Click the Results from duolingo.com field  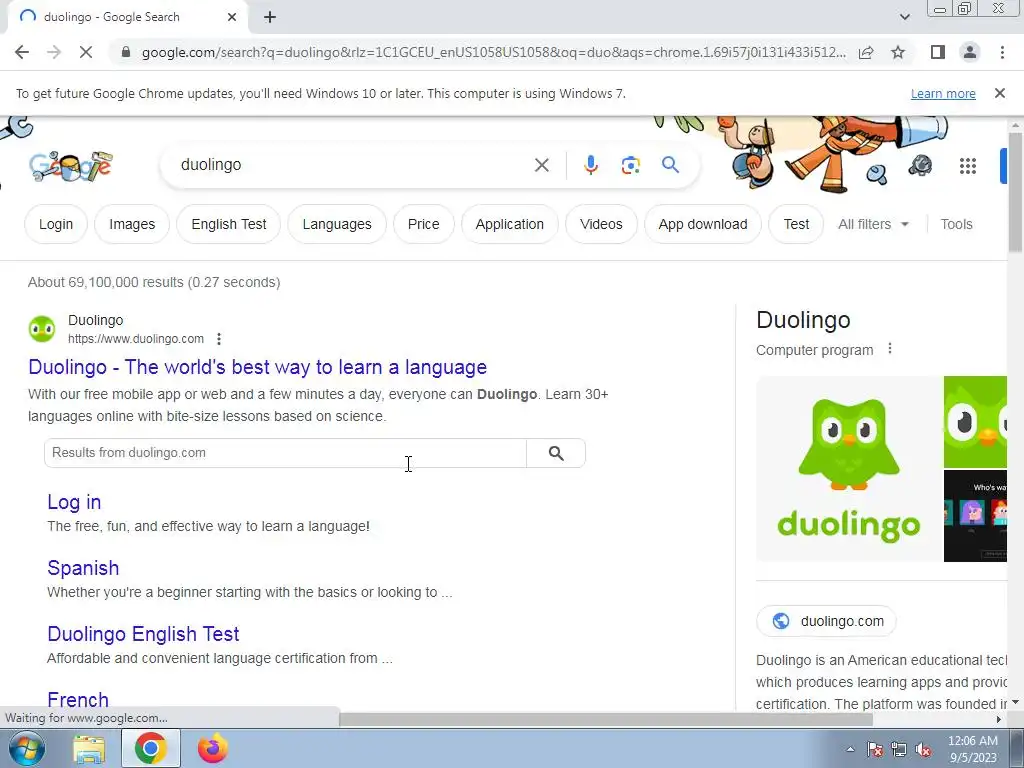[x=285, y=453]
